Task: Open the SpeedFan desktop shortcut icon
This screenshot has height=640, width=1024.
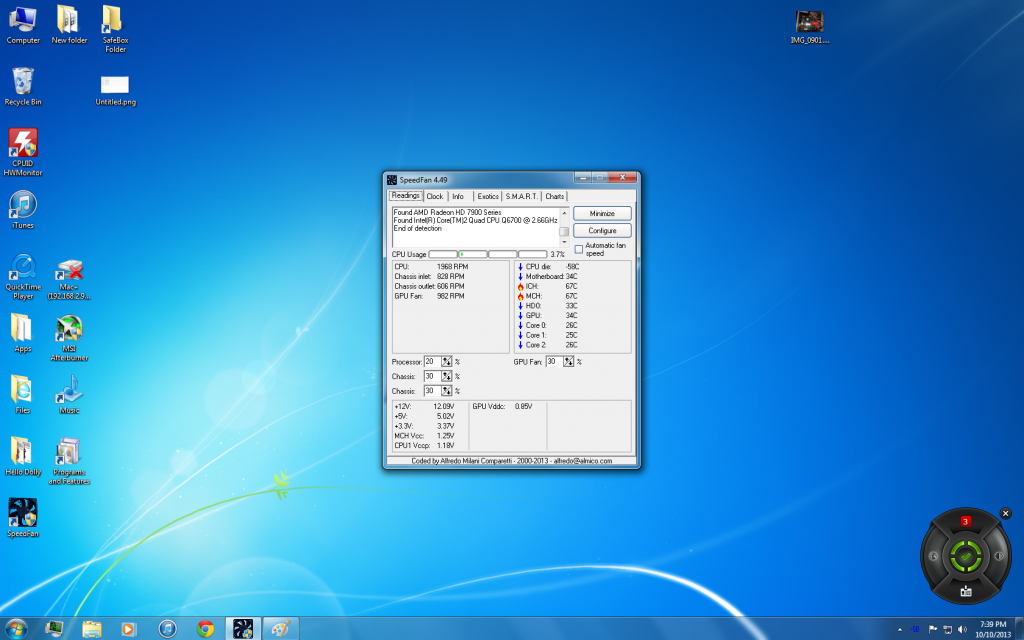Action: [23, 514]
